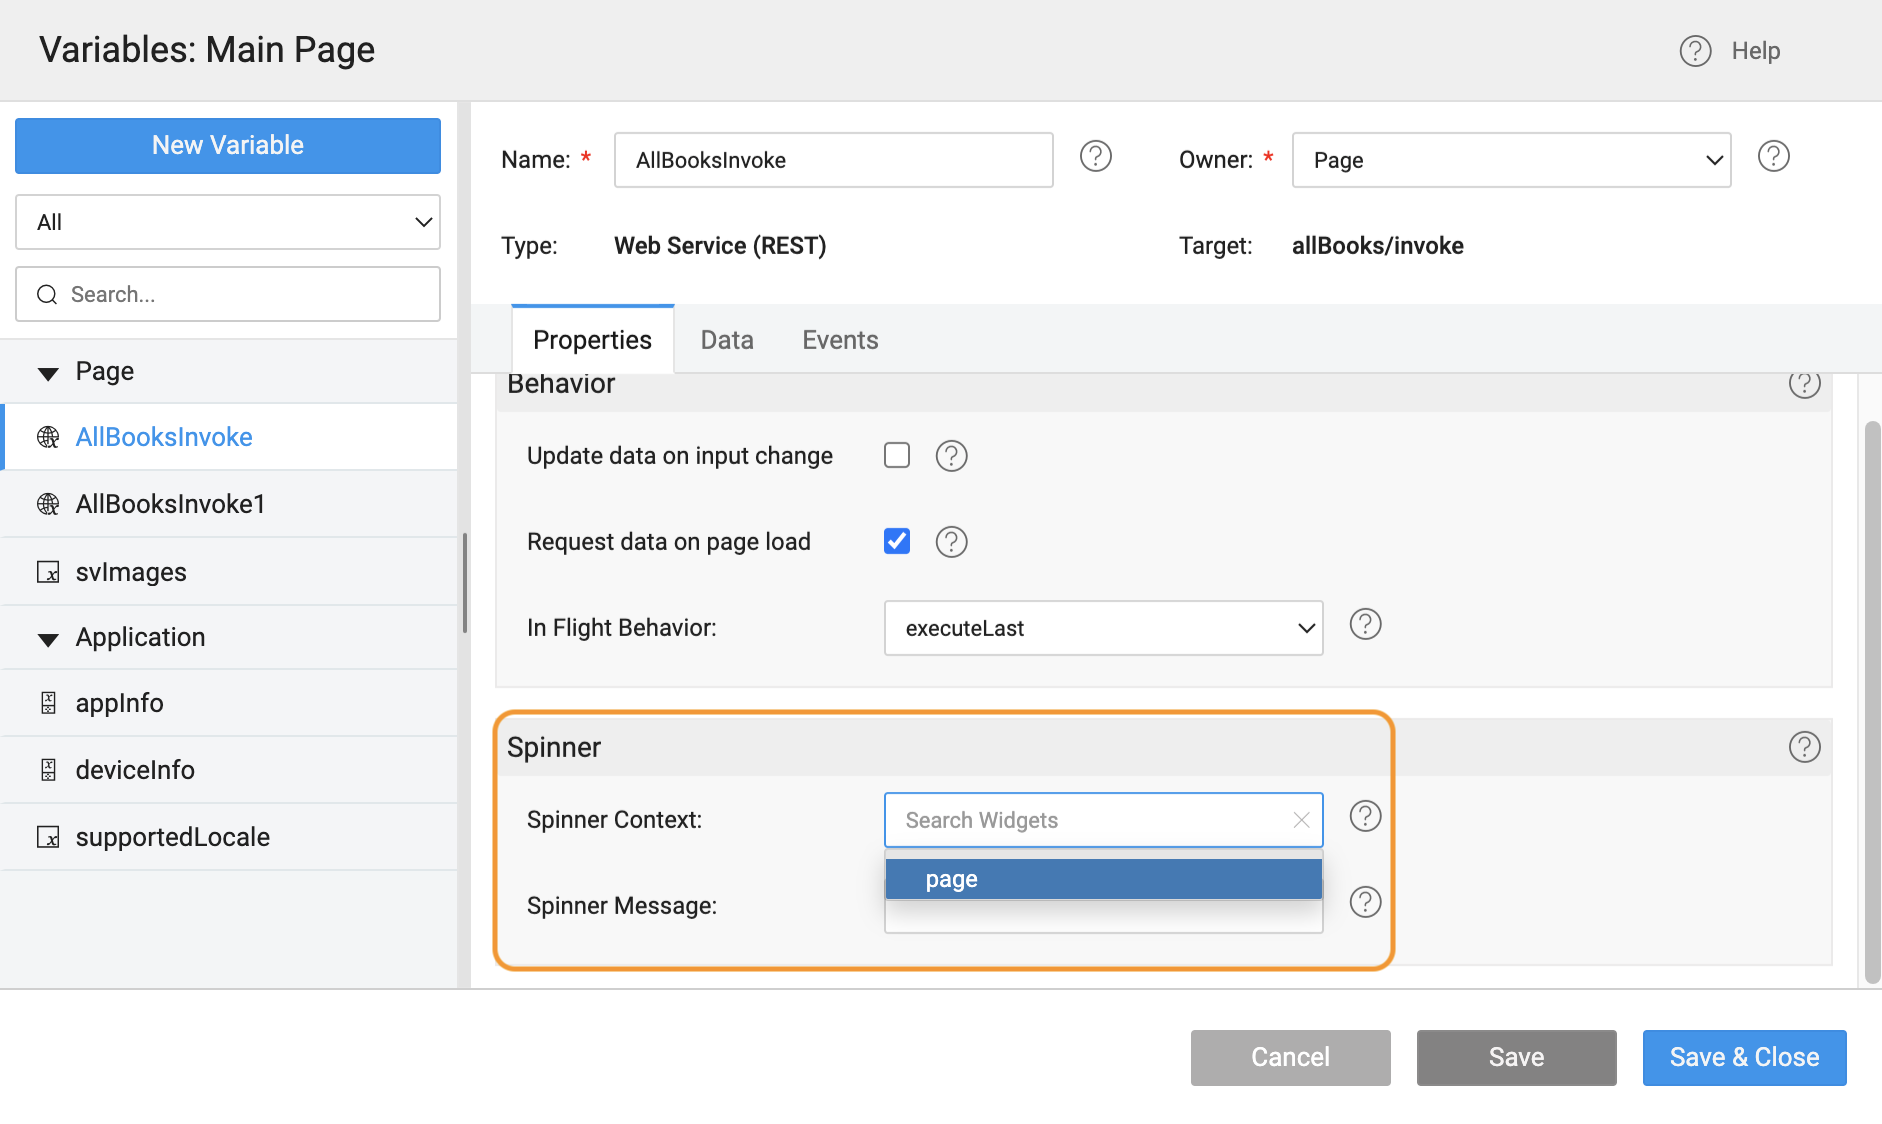The width and height of the screenshot is (1882, 1124).
Task: Clear the Spinner Context search field
Action: (1301, 819)
